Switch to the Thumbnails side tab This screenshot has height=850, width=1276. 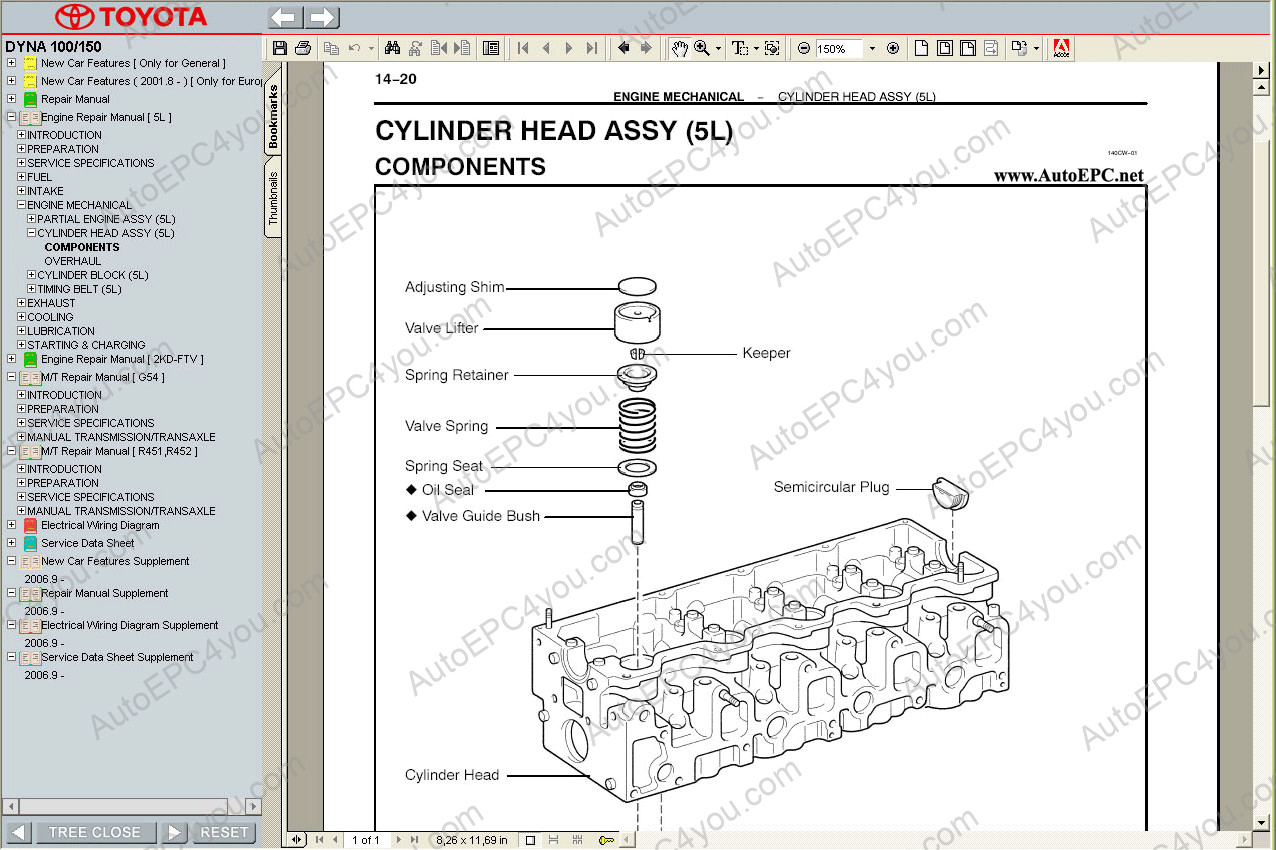click(273, 198)
